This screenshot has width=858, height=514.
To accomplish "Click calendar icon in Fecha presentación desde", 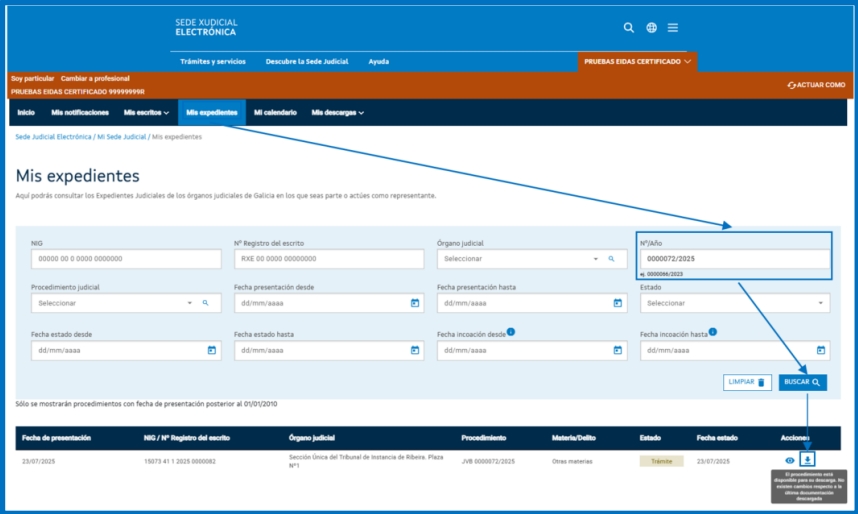I will coord(415,303).
